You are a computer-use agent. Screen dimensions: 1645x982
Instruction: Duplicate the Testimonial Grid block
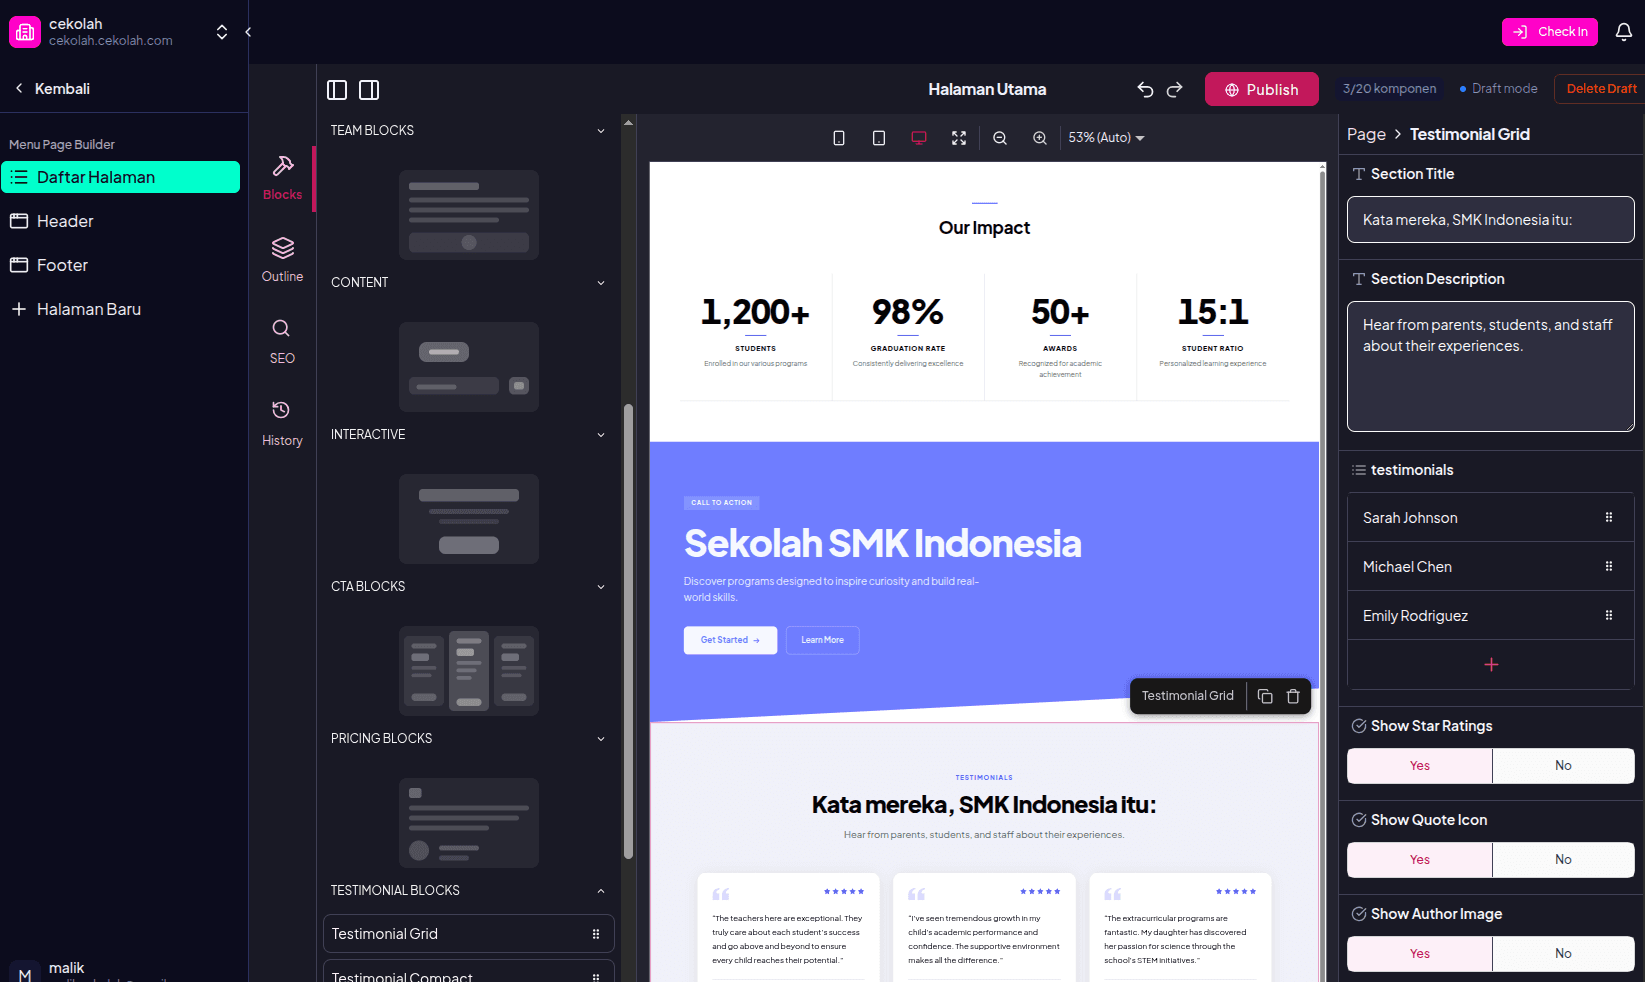click(1264, 696)
